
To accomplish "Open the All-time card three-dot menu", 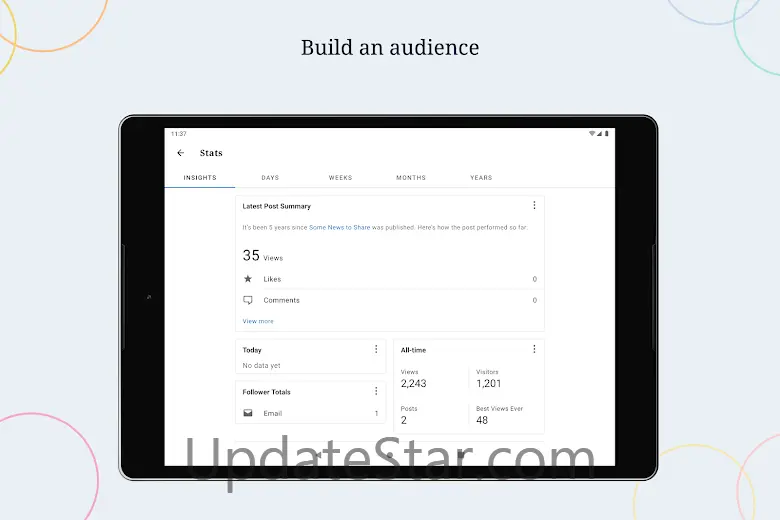I will click(534, 349).
